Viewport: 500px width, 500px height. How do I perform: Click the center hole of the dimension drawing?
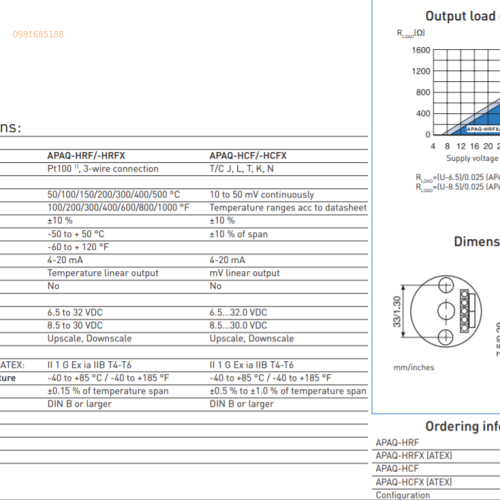tap(446, 311)
